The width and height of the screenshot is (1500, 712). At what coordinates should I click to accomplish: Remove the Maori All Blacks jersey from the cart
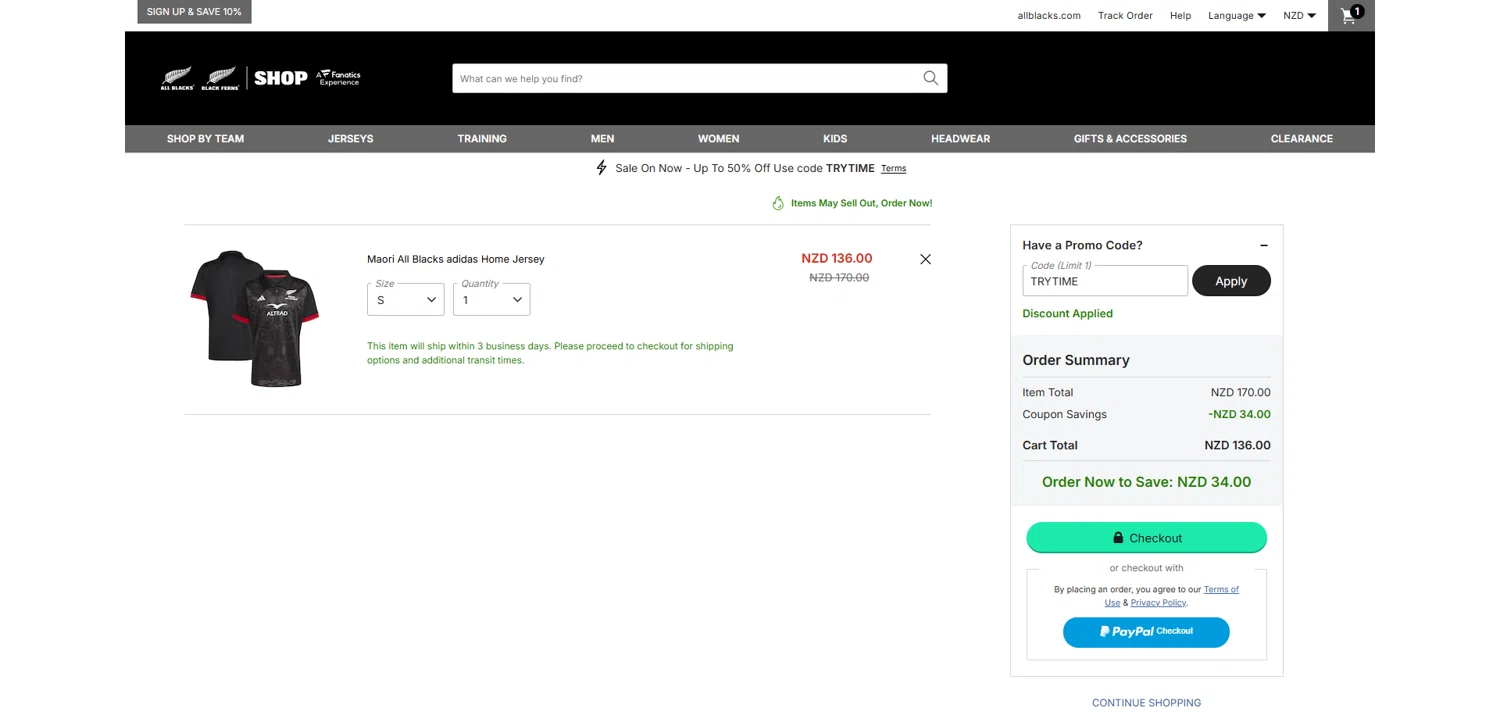[x=925, y=259]
